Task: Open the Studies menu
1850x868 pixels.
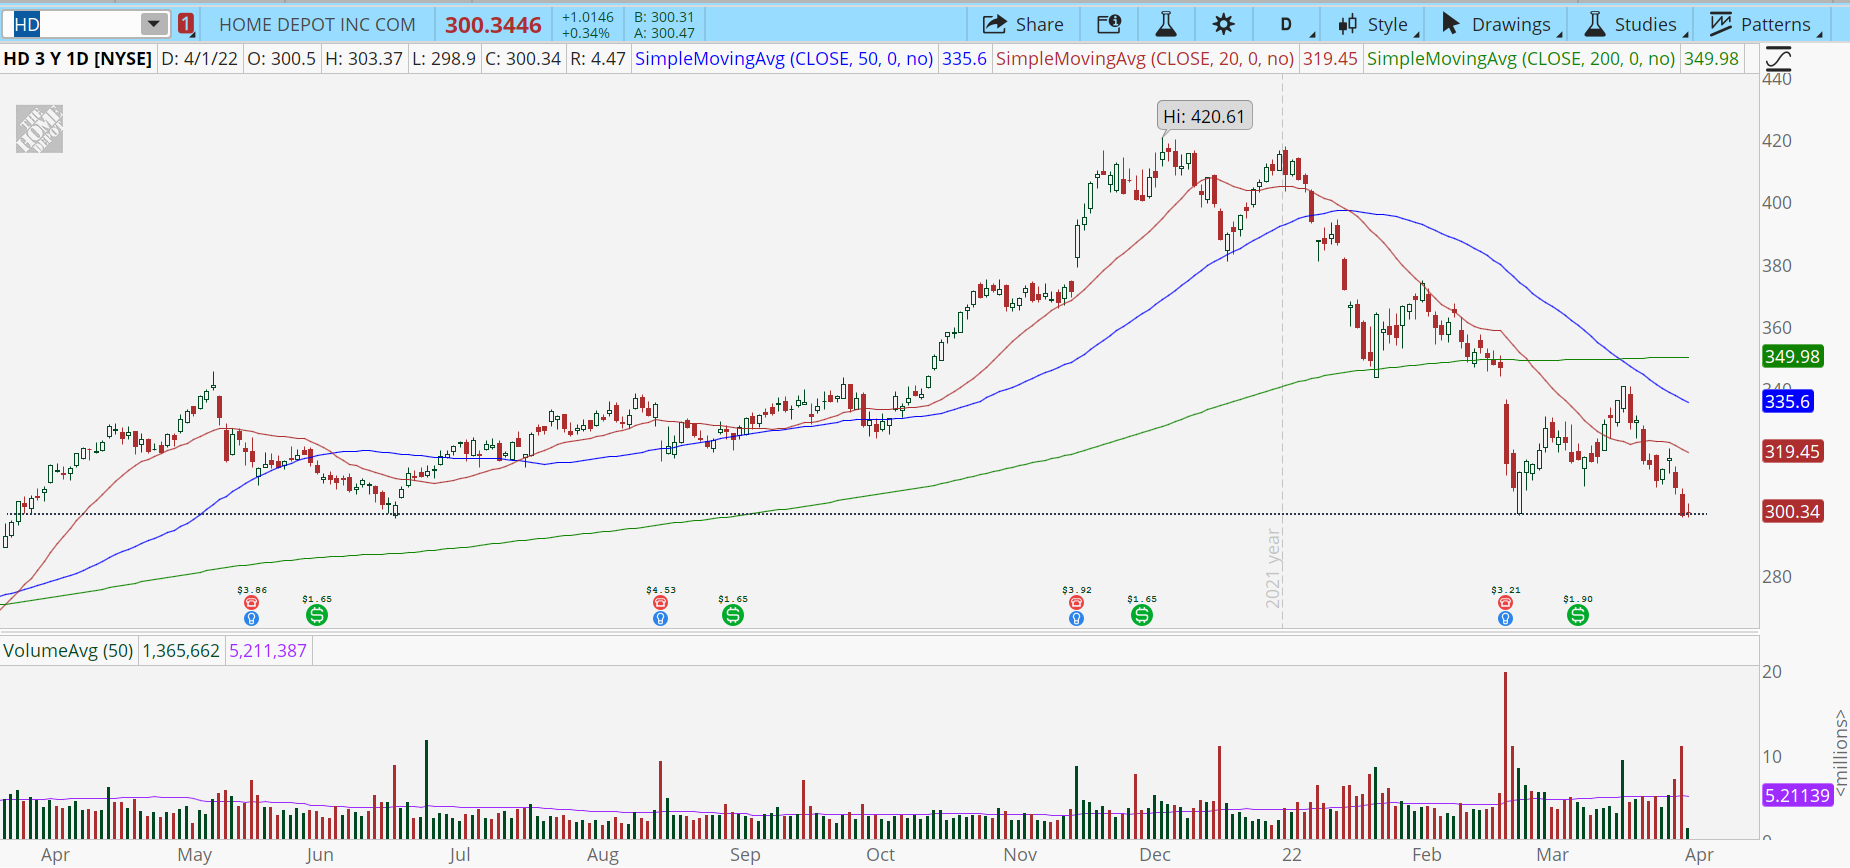Action: [x=1635, y=24]
